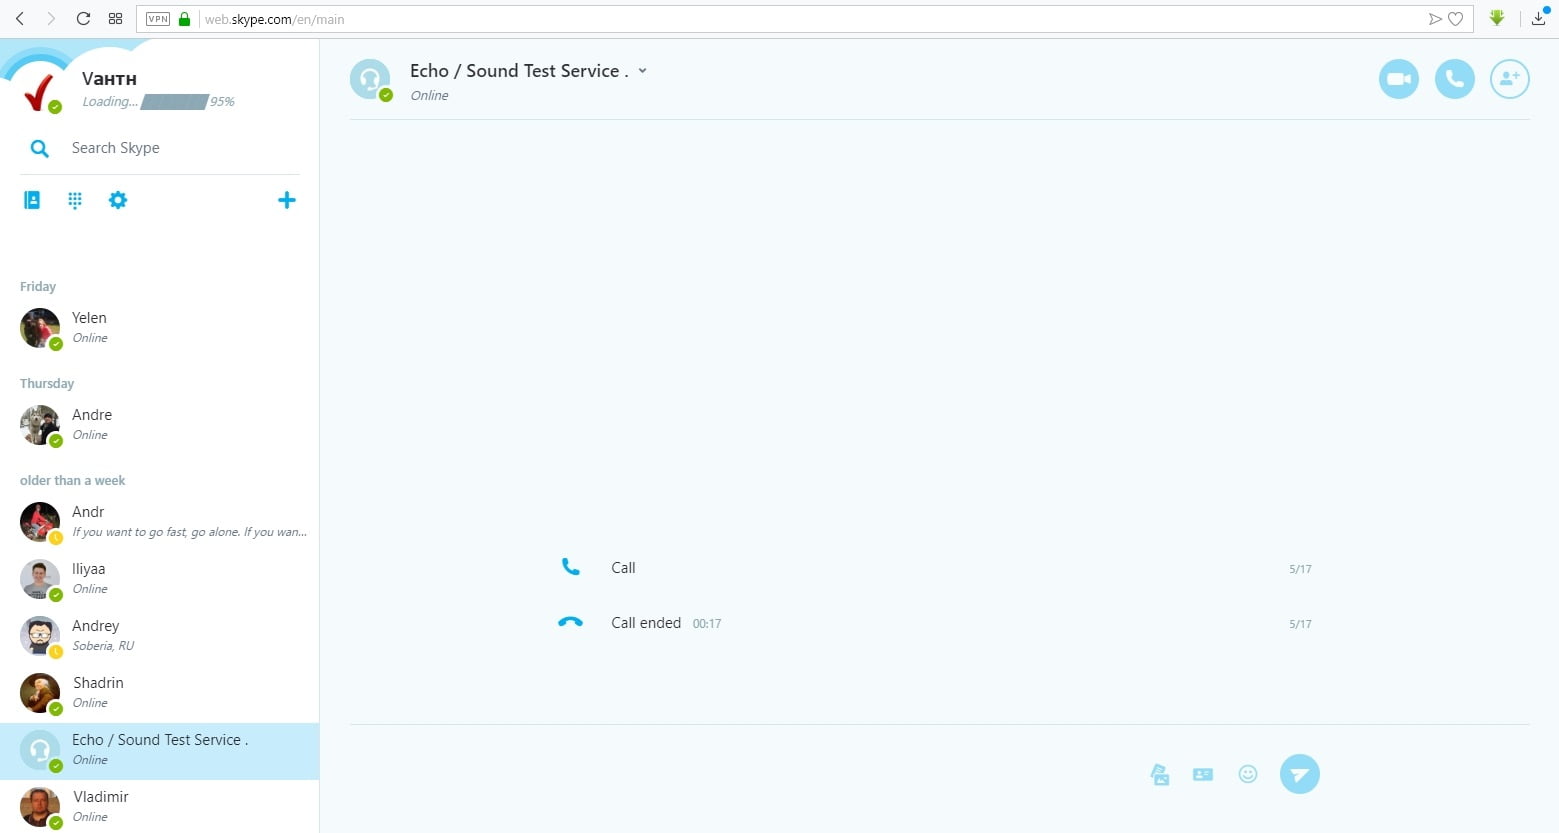Start a video call with Echo

tap(1398, 79)
